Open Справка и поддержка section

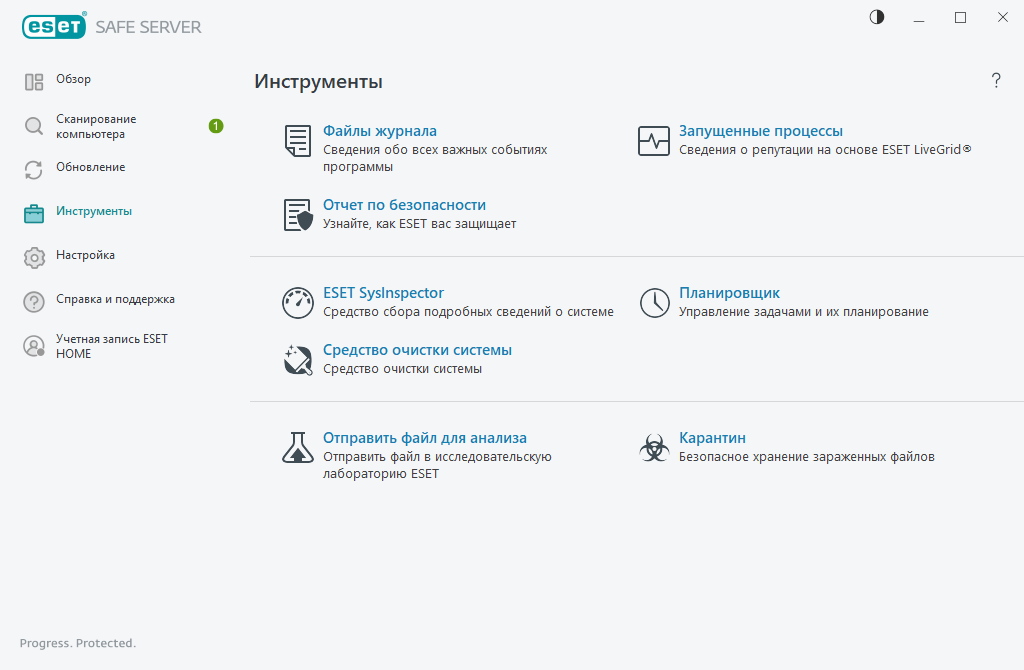(x=115, y=300)
